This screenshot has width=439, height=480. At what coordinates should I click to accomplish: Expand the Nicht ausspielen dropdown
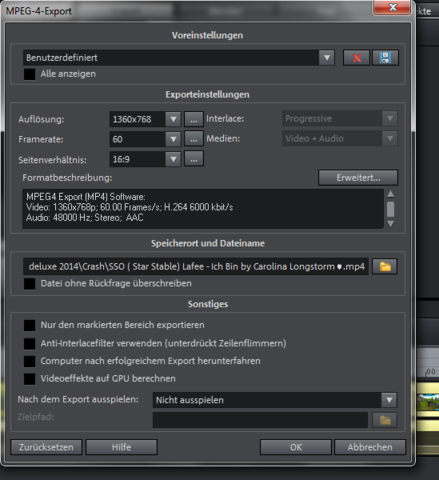[389, 400]
